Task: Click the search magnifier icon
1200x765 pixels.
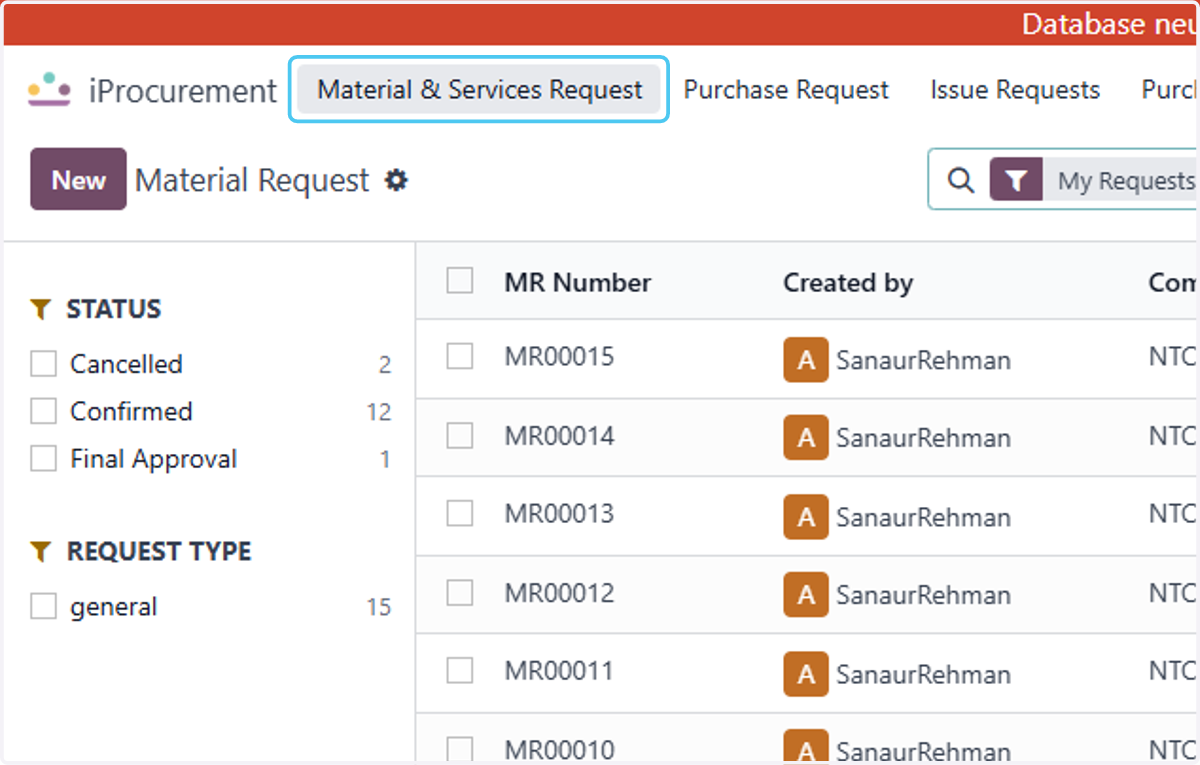Action: coord(960,180)
